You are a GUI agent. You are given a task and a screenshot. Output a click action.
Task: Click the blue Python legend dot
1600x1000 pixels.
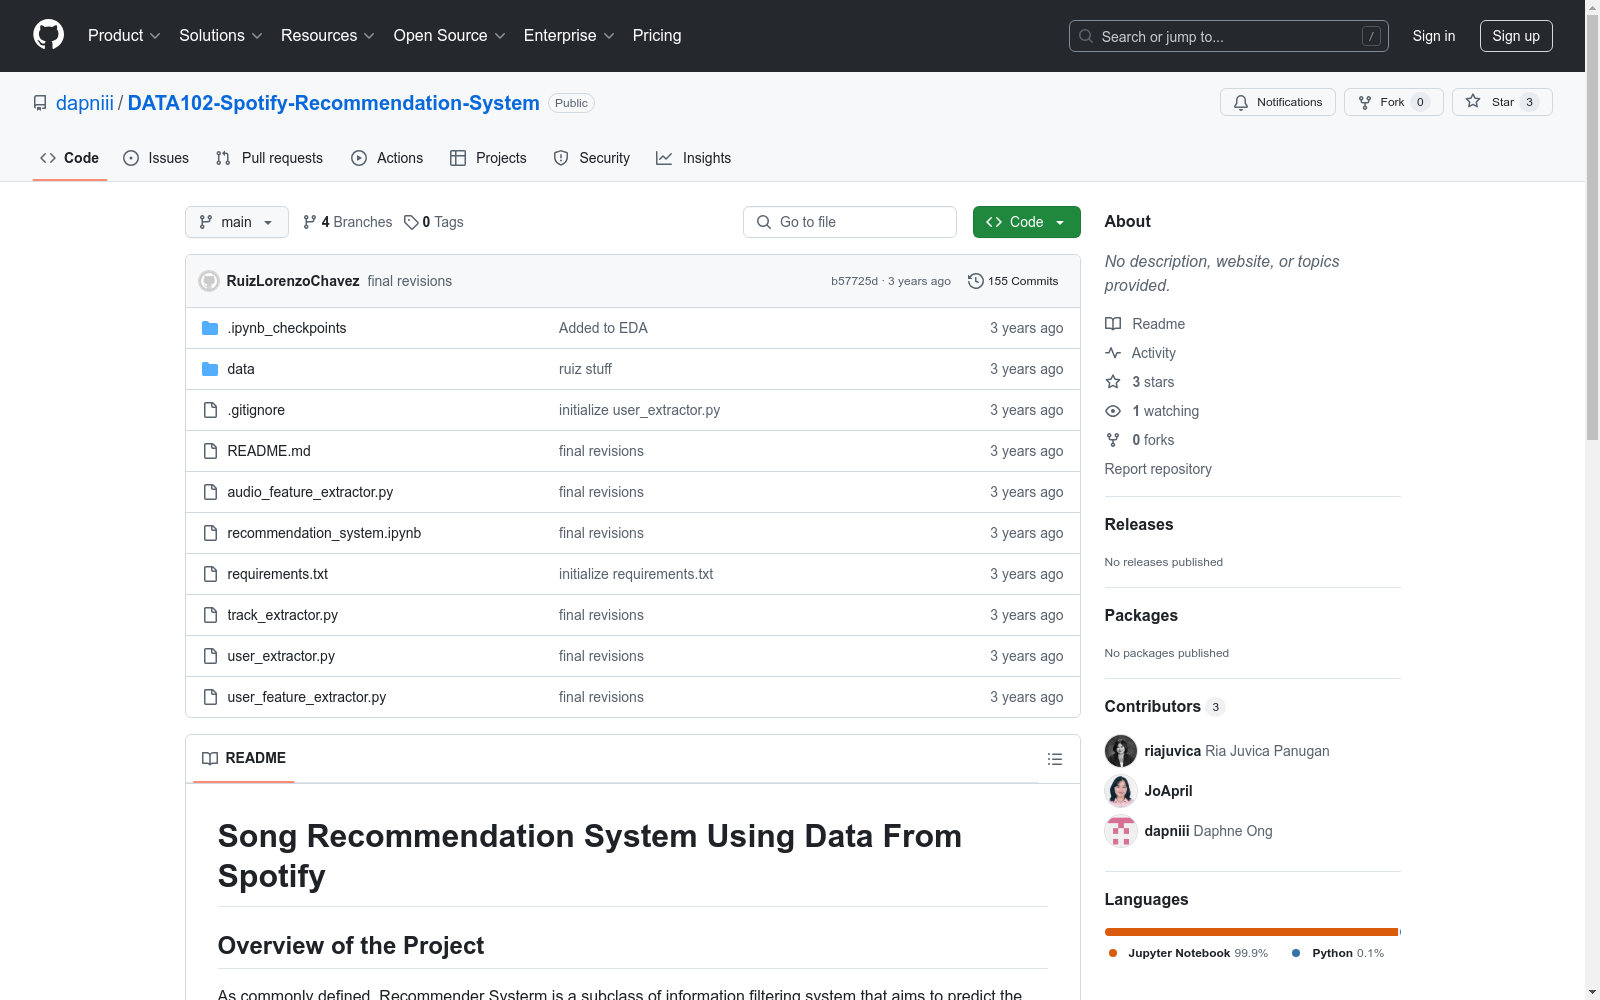point(1296,953)
